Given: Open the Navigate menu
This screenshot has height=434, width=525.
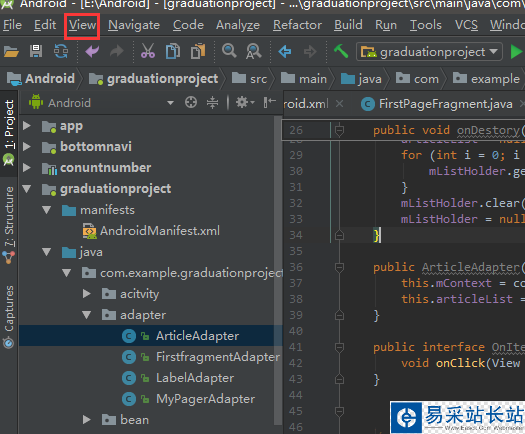Looking at the screenshot, I should click(x=134, y=25).
